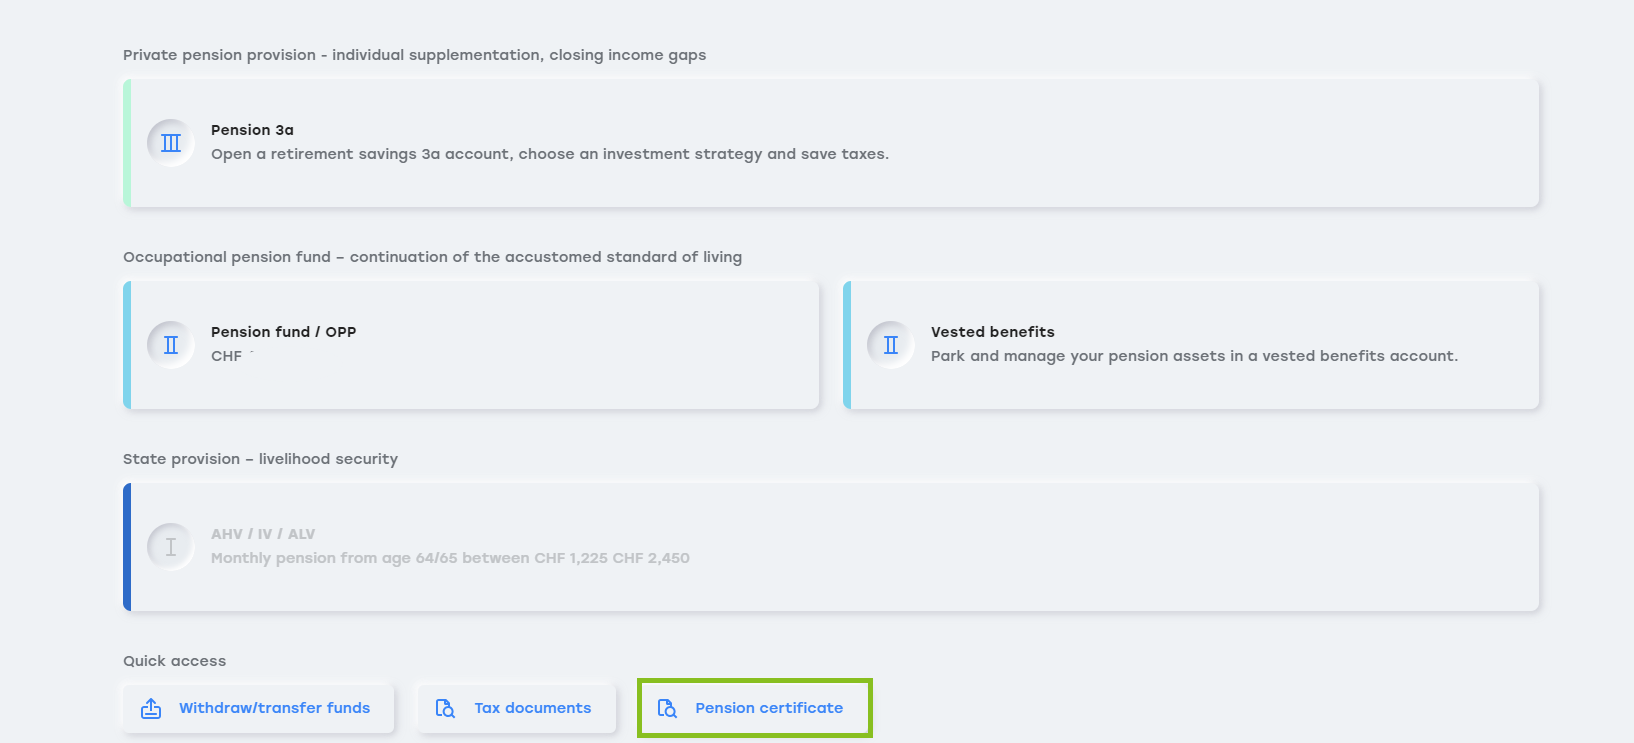Screen dimensions: 1634x743
Task: Click the 'Quick access' heading
Action: point(174,661)
